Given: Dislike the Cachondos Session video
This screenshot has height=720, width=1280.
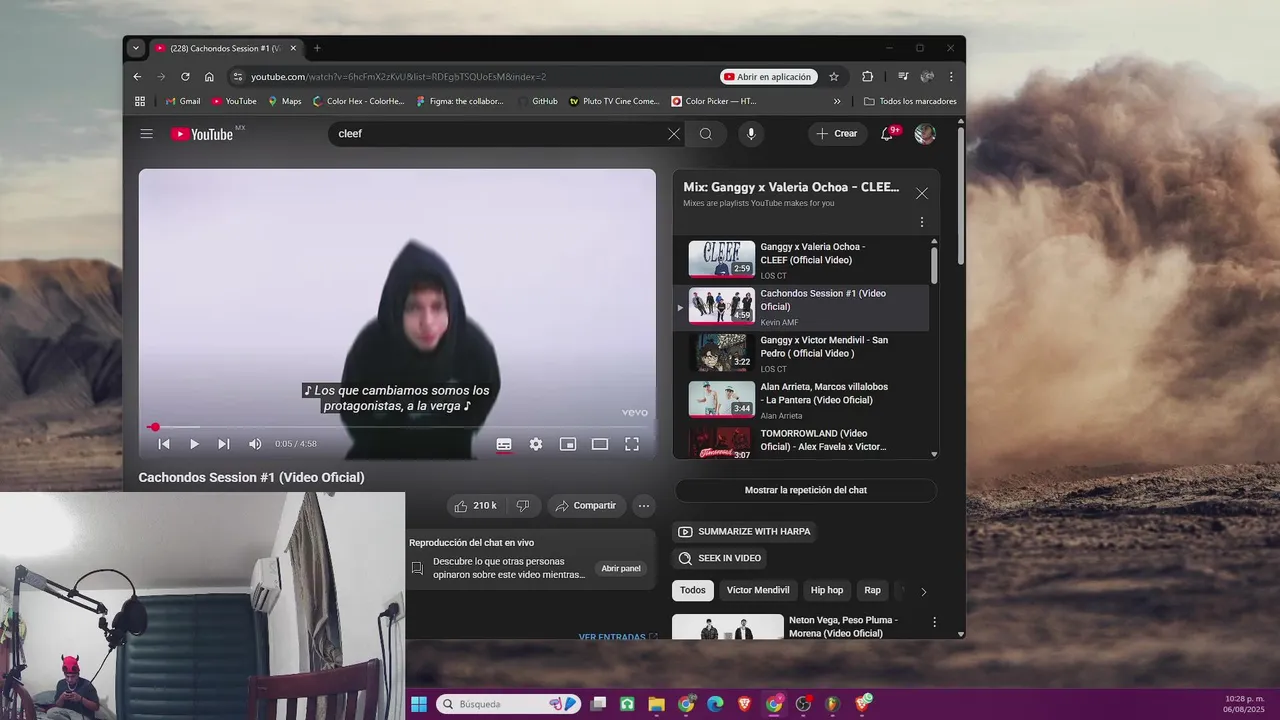Looking at the screenshot, I should (x=522, y=506).
